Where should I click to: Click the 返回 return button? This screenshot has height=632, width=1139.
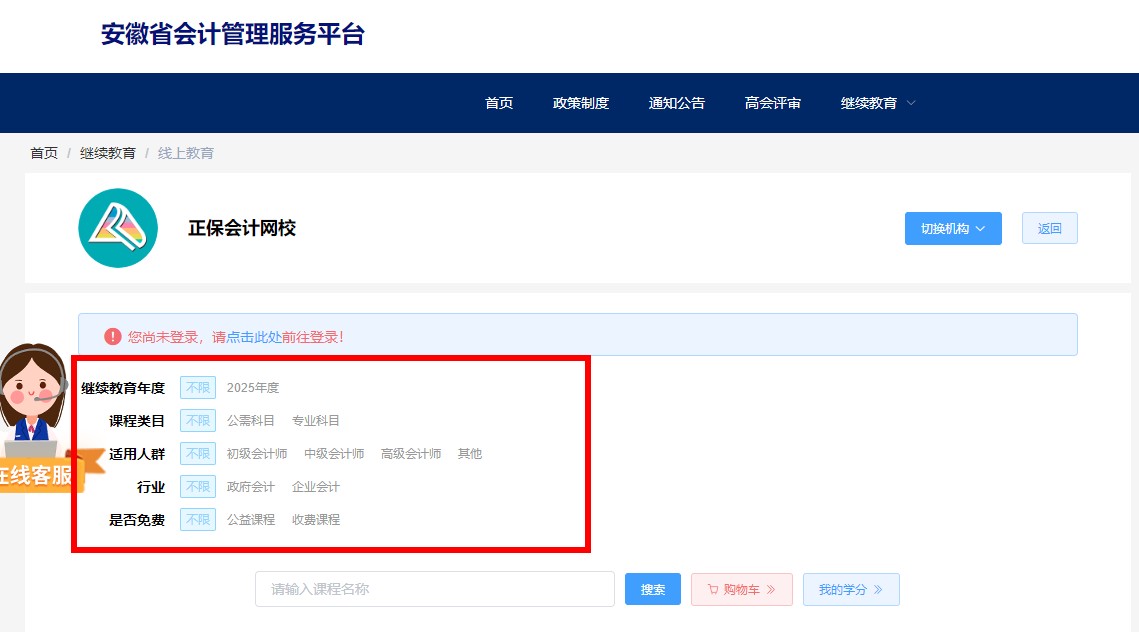(1049, 228)
